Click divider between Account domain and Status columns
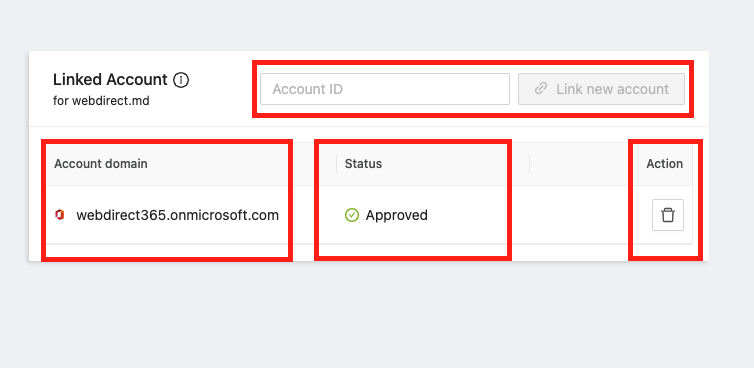Screen dimensions: 754x368 tap(336, 164)
